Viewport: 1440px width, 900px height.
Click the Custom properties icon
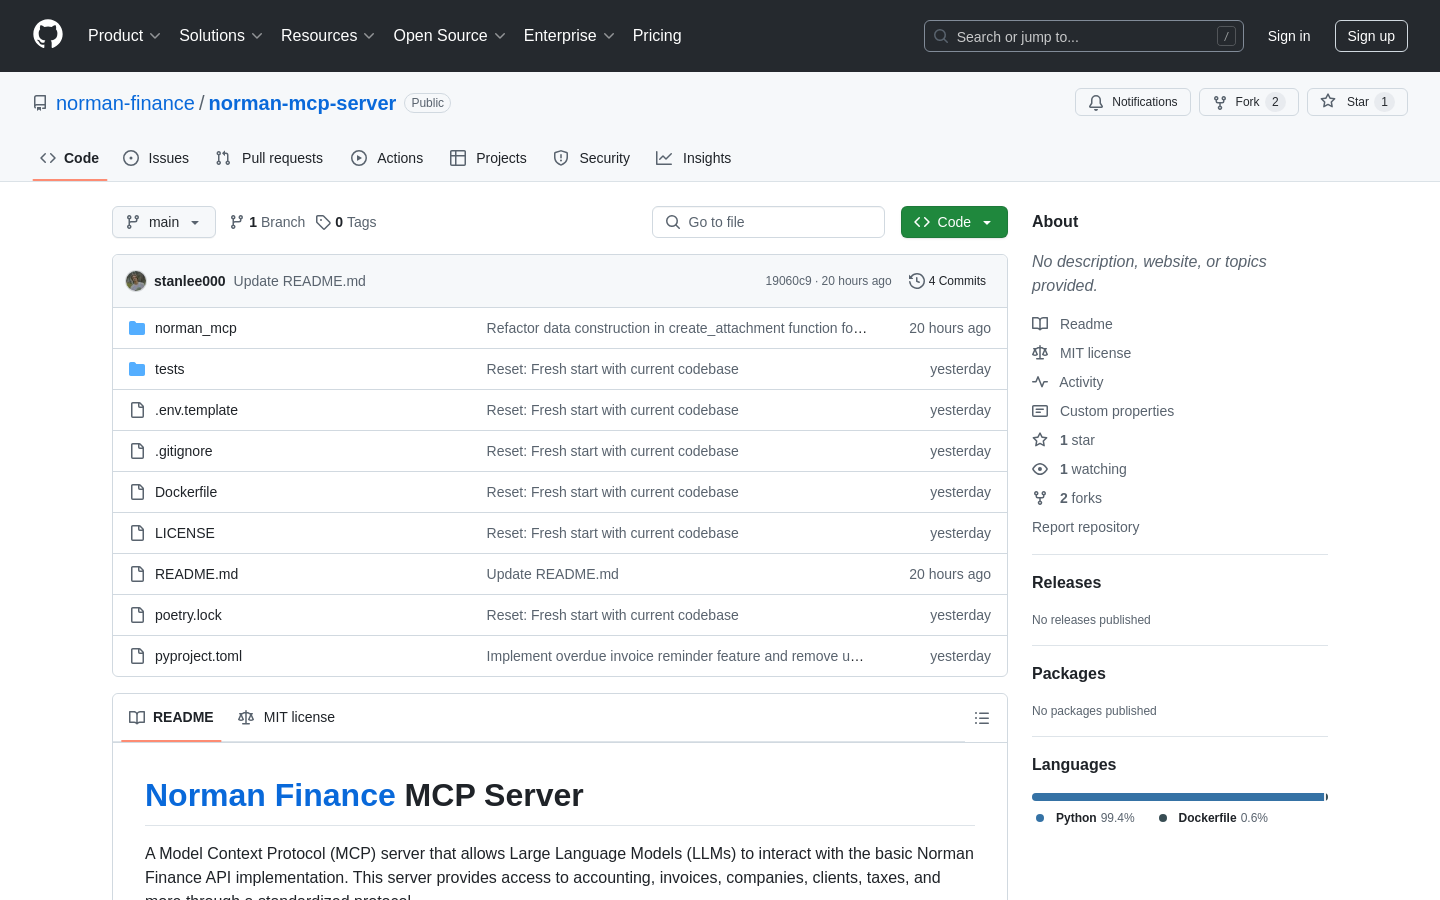click(x=1040, y=411)
